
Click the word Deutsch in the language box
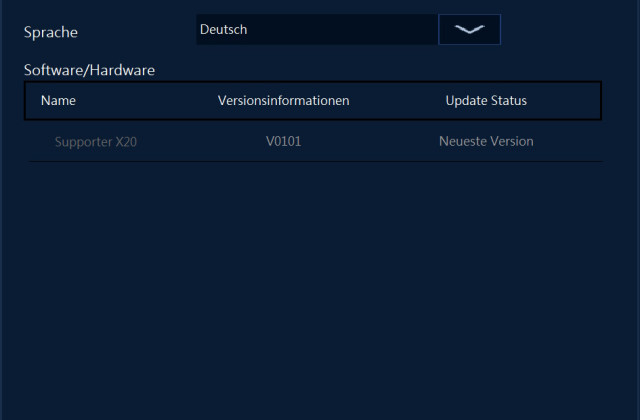tap(223, 30)
